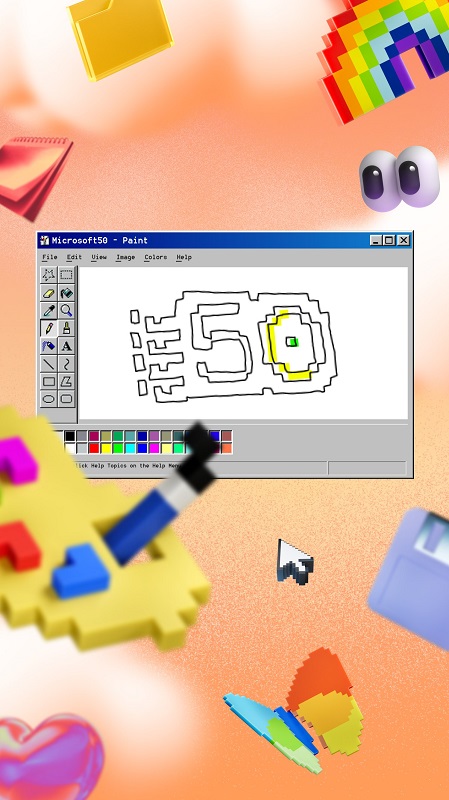This screenshot has height=800, width=449.
Task: Select the Ellipse shape tool
Action: coord(48,399)
